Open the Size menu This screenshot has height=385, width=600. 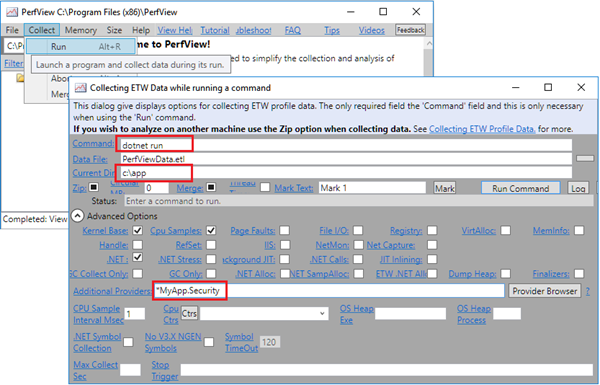click(114, 30)
